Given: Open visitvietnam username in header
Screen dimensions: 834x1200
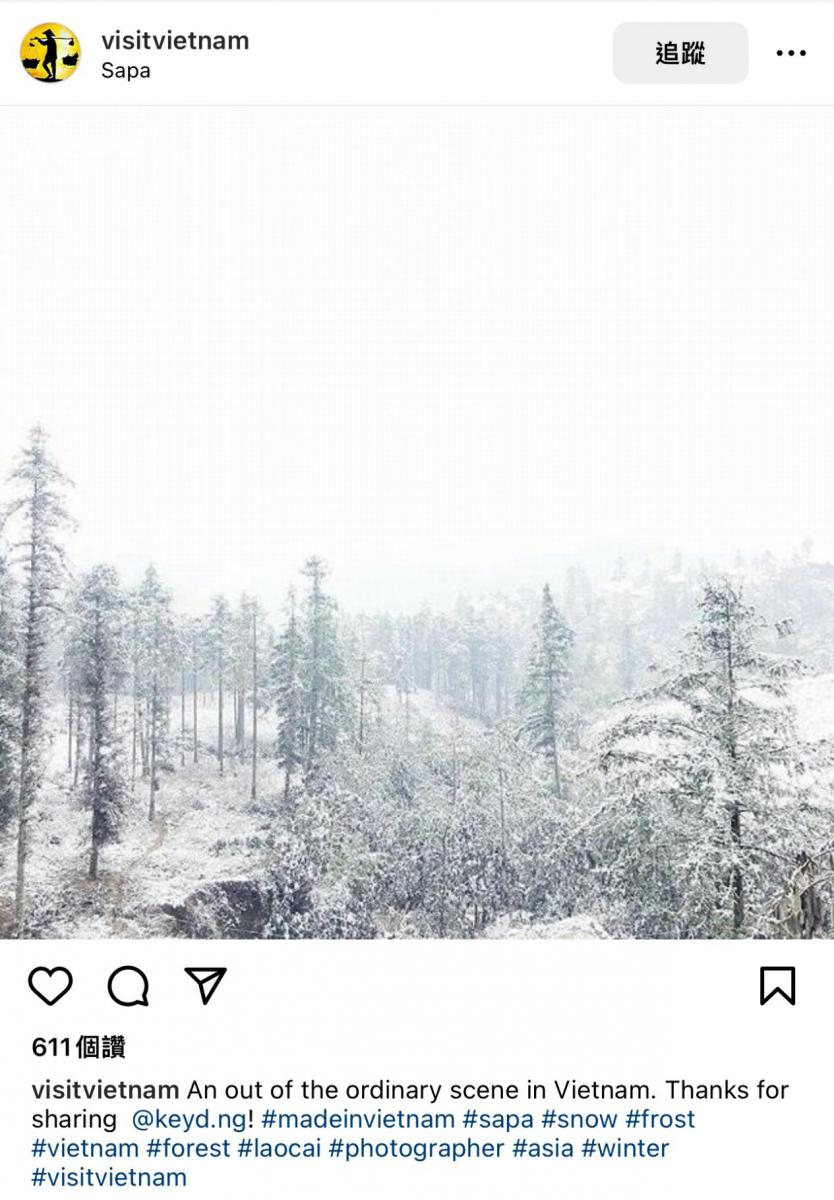Looking at the screenshot, I should (x=175, y=40).
